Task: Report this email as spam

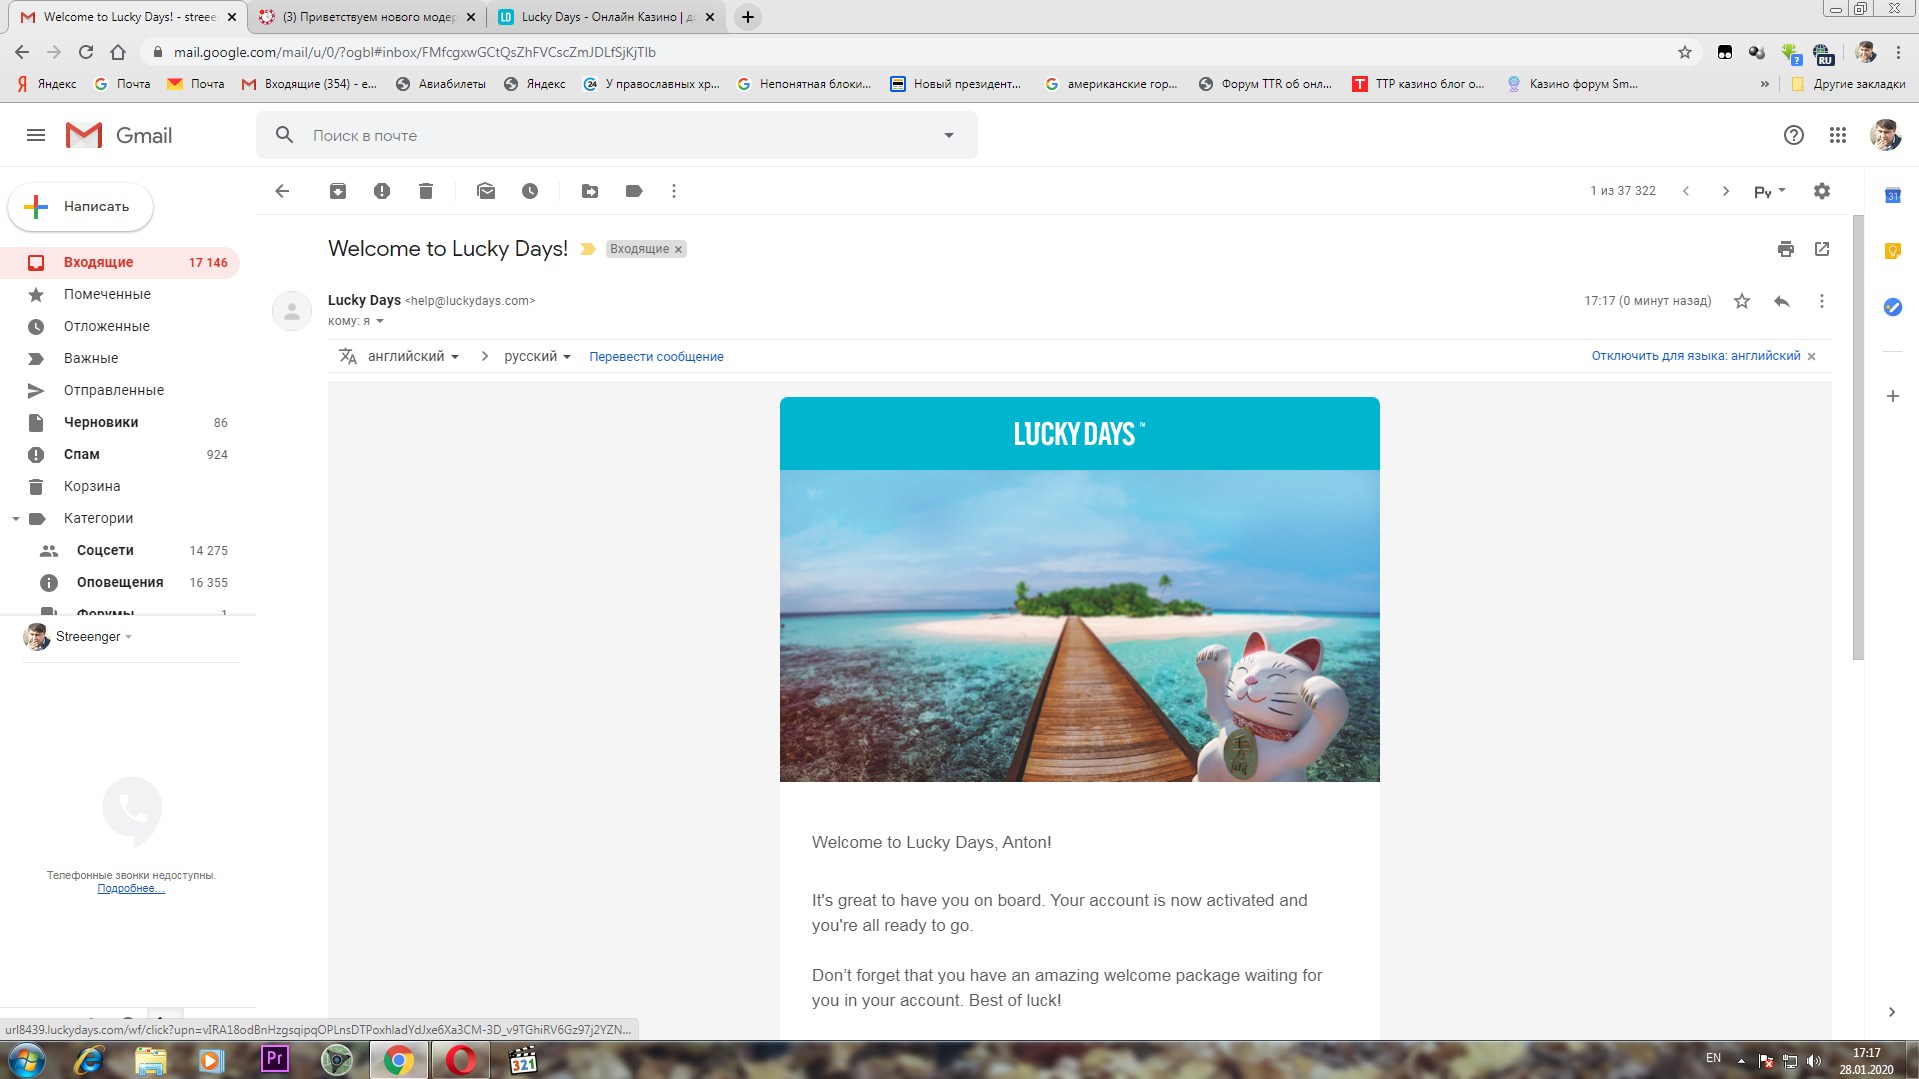Action: pyautogui.click(x=382, y=191)
